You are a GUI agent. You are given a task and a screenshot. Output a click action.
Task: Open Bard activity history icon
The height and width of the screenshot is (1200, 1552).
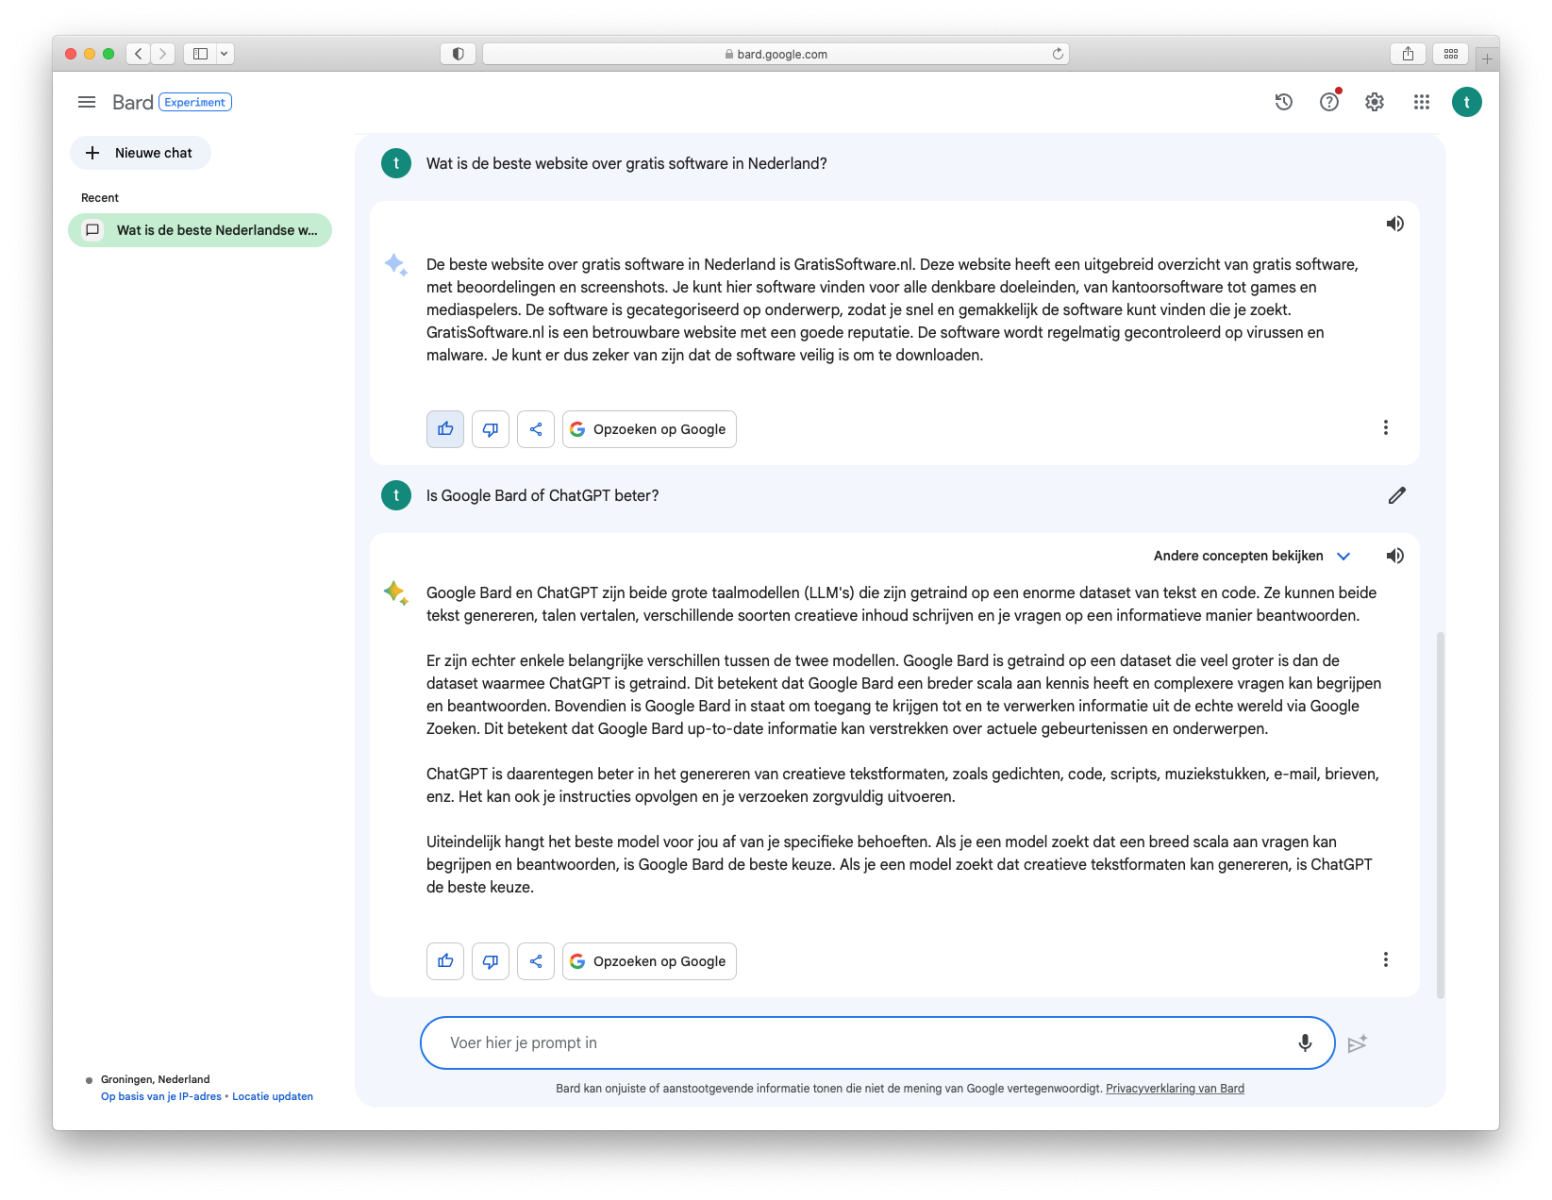click(1284, 102)
